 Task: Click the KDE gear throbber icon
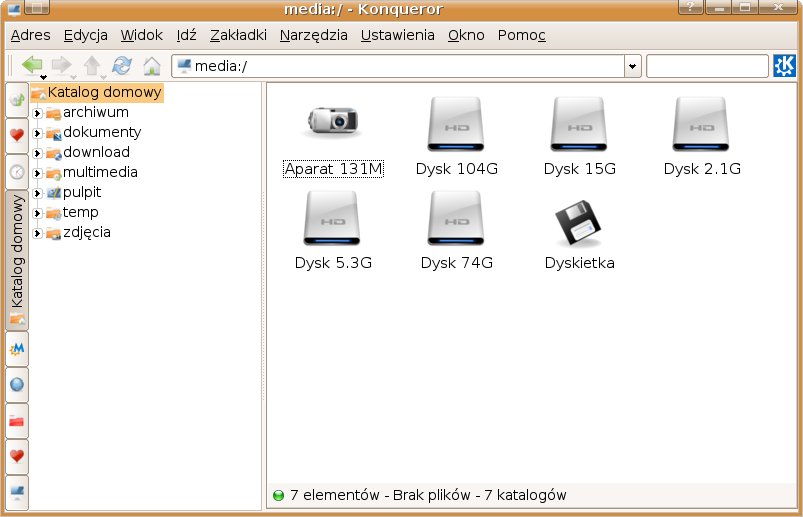pyautogui.click(x=785, y=66)
